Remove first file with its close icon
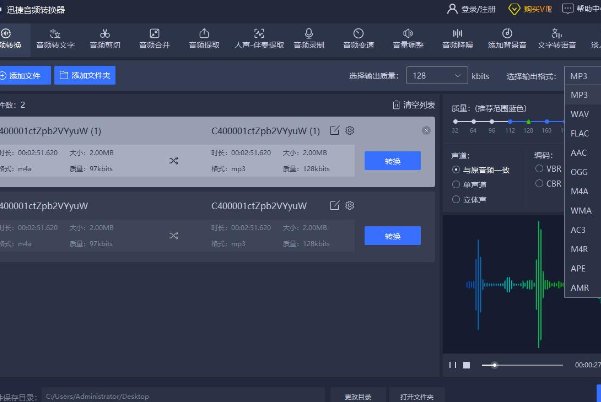Screen dimensions: 601x402 [427, 130]
